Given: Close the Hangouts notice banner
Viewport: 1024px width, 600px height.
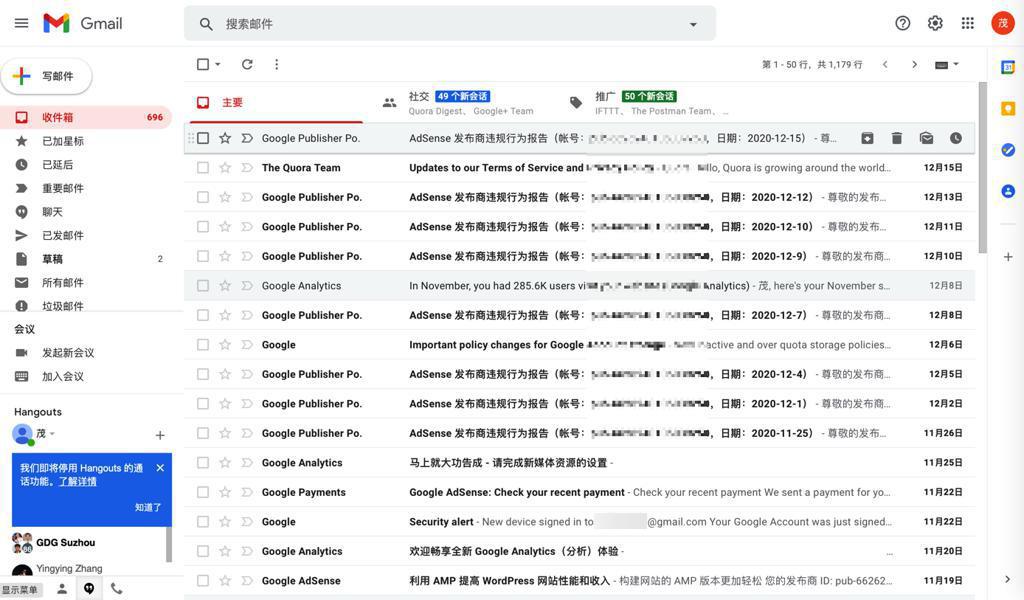Looking at the screenshot, I should click(160, 468).
